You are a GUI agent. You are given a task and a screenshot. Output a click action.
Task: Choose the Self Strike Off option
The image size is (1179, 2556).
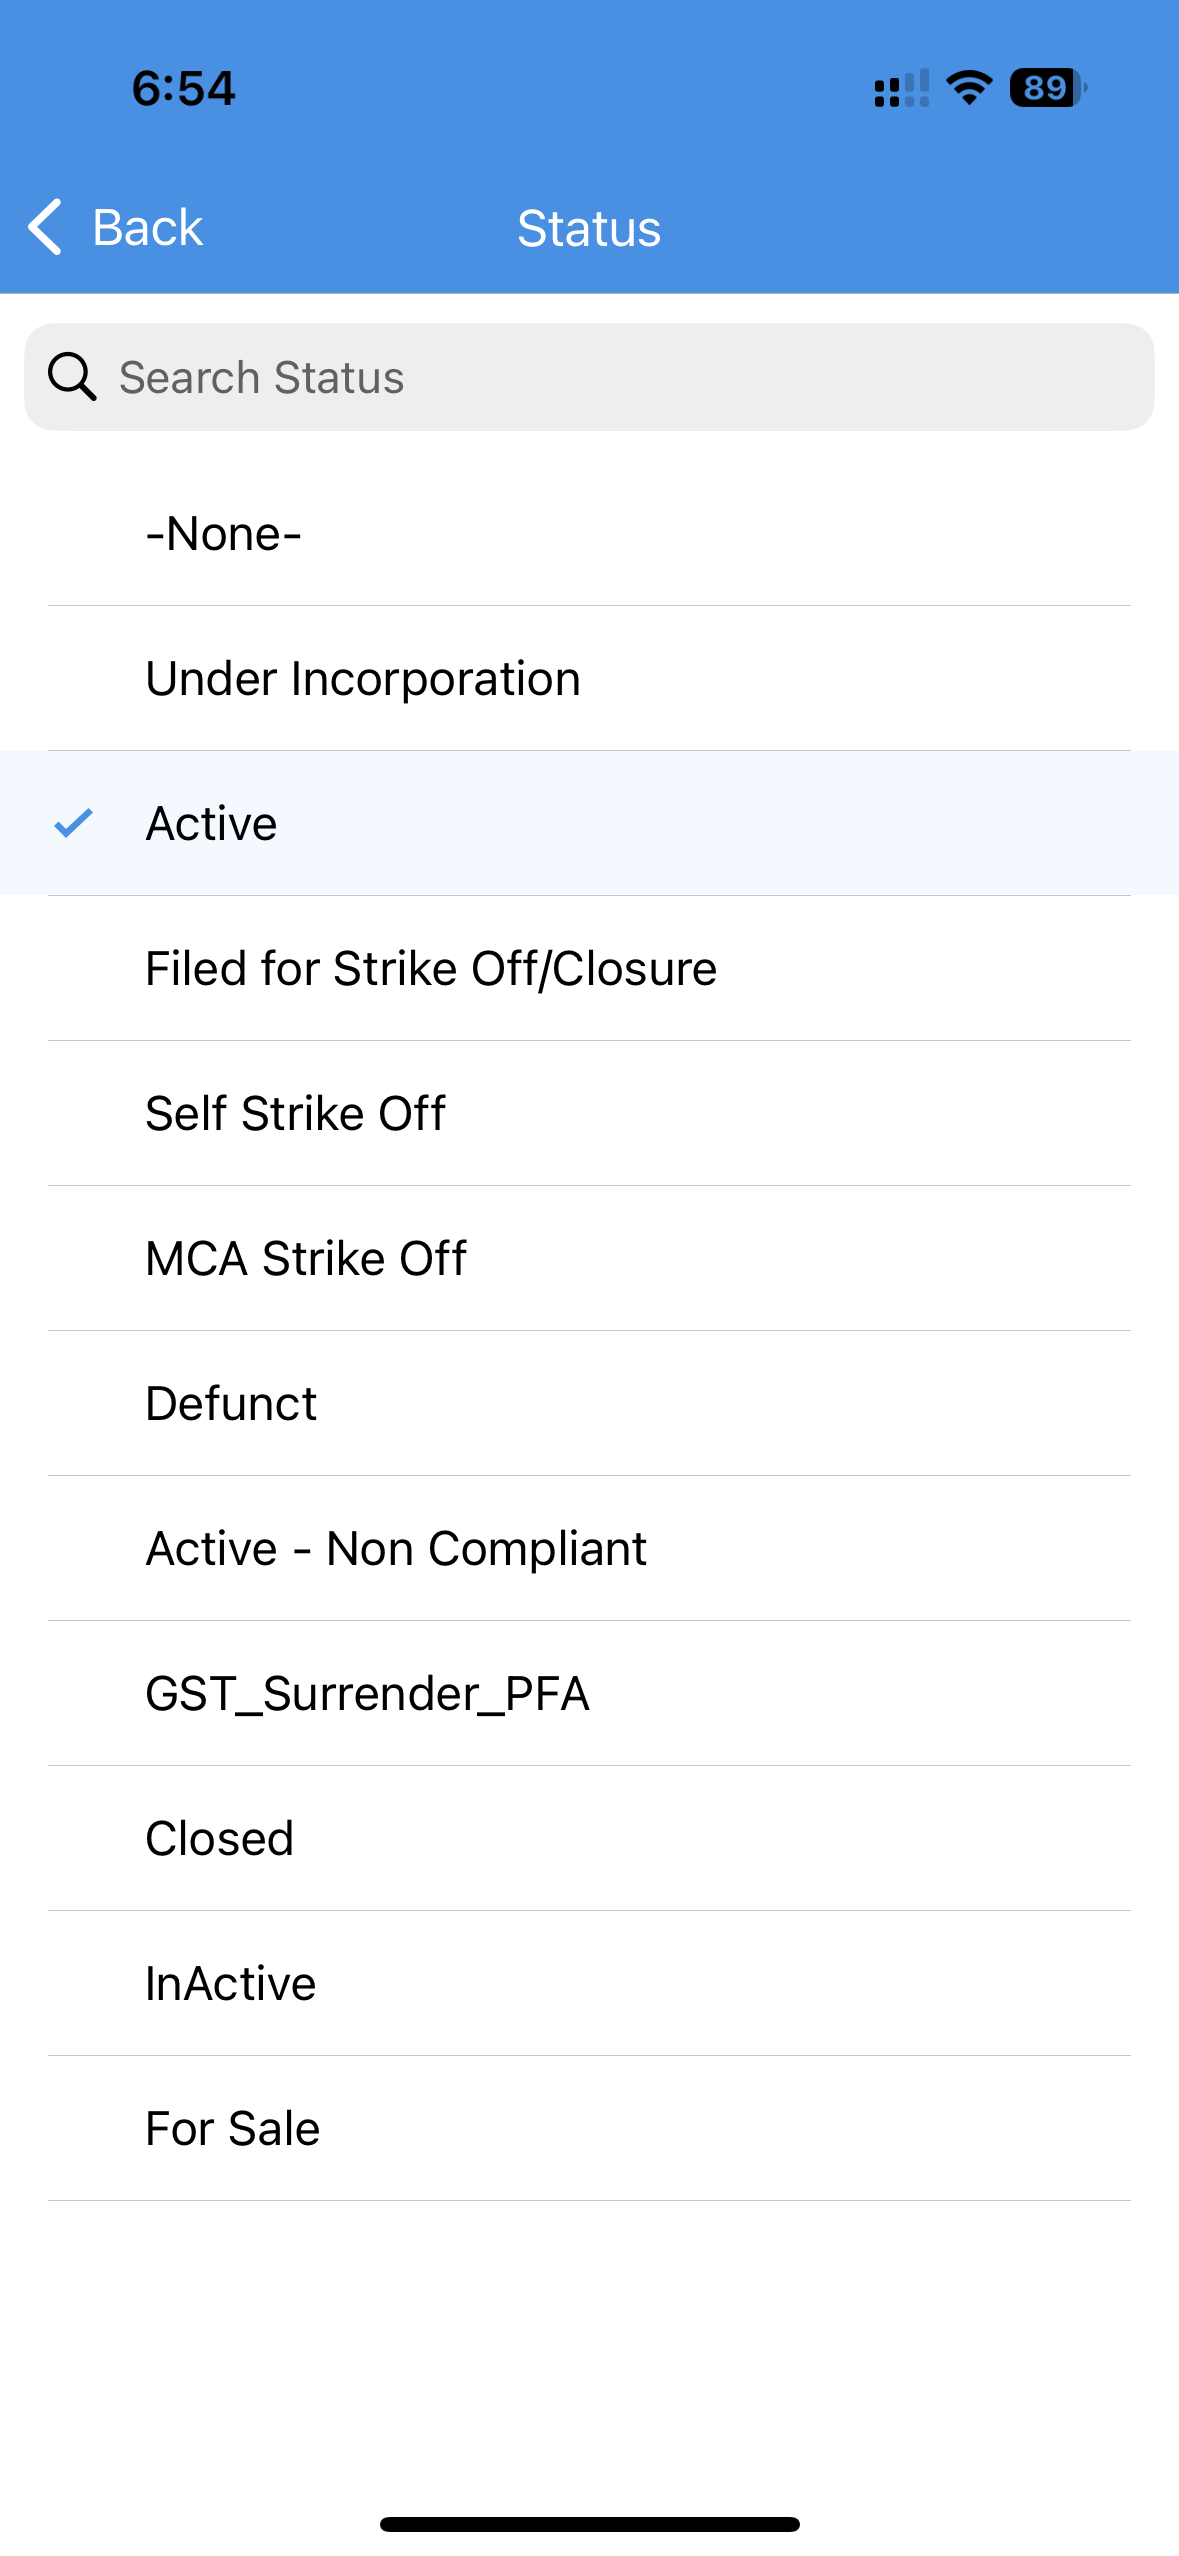[589, 1113]
